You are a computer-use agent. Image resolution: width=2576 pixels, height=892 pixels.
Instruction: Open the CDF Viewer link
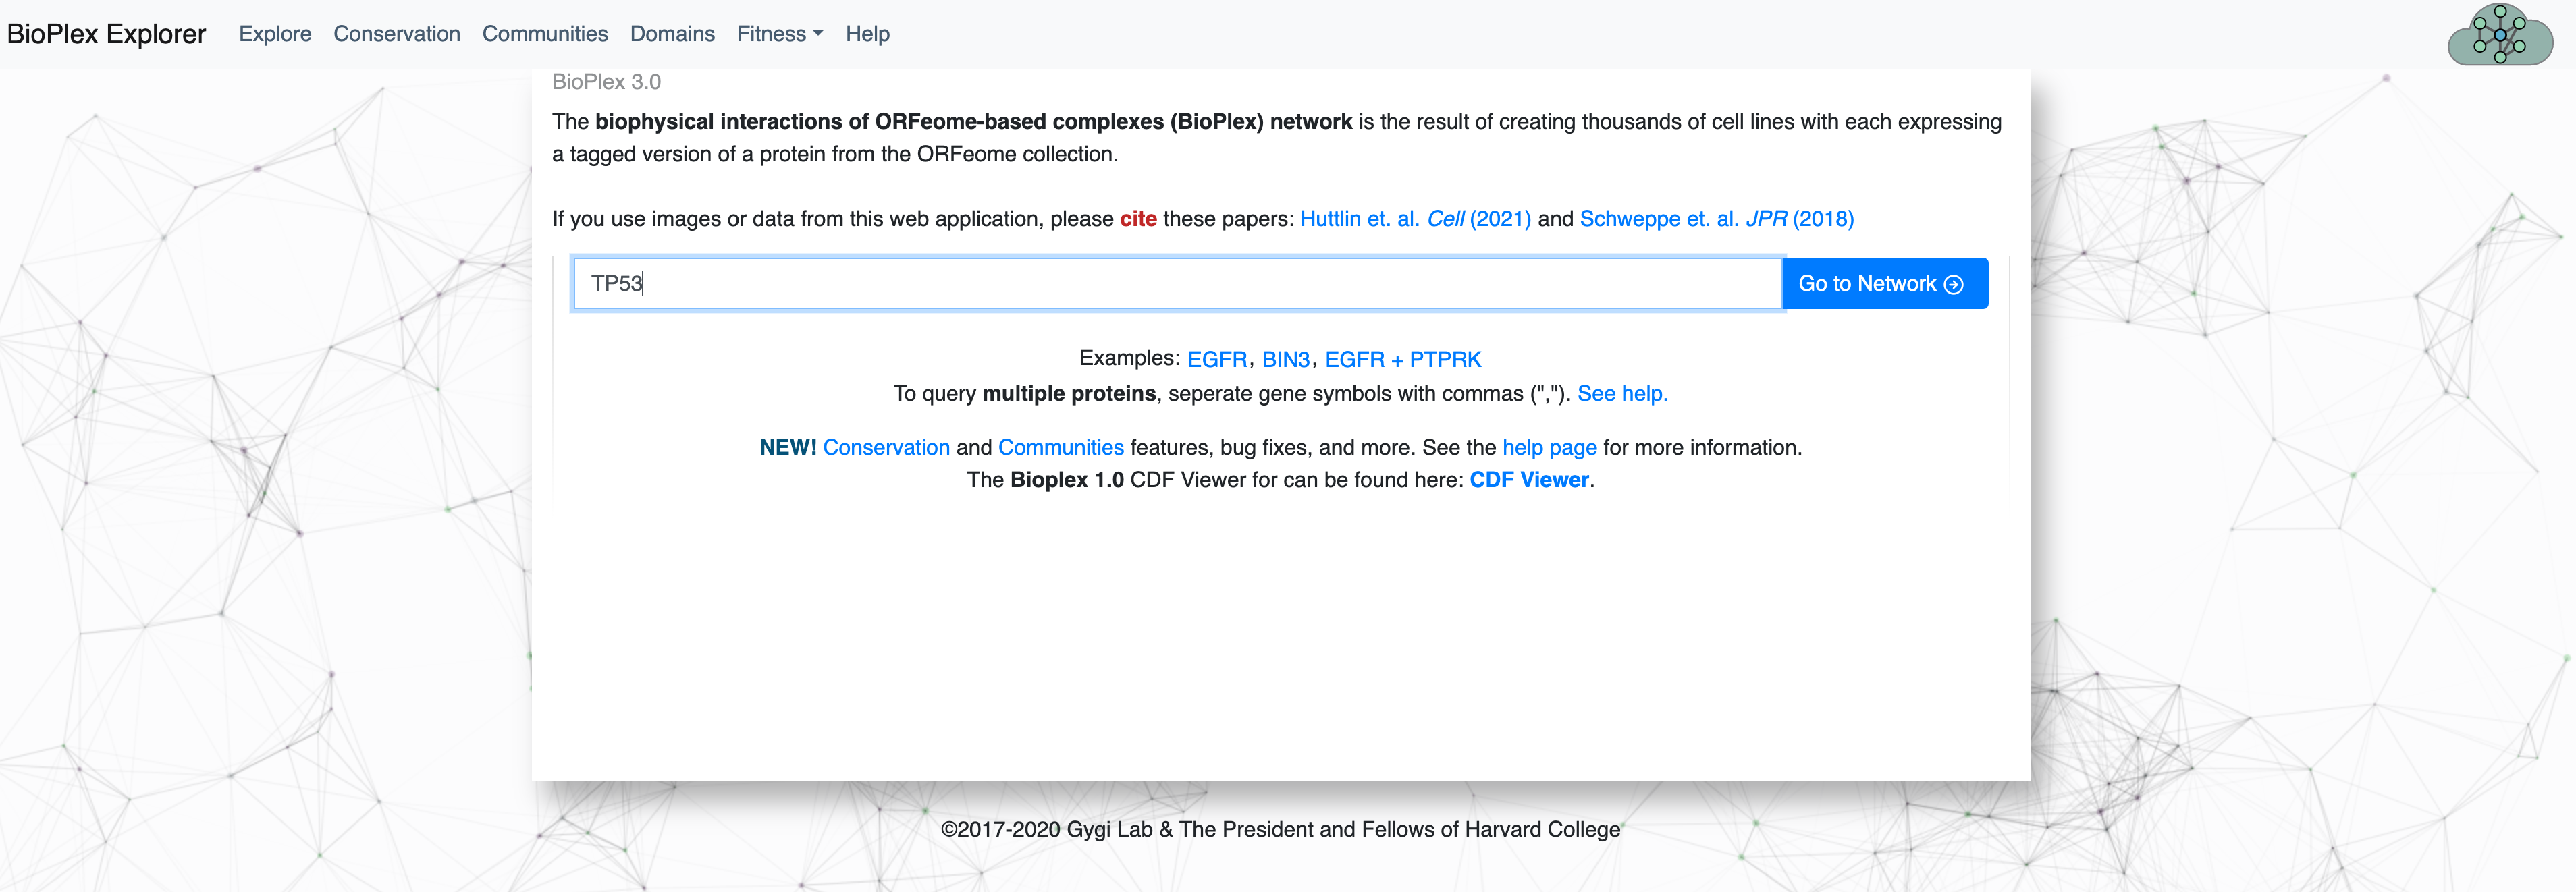coord(1529,480)
